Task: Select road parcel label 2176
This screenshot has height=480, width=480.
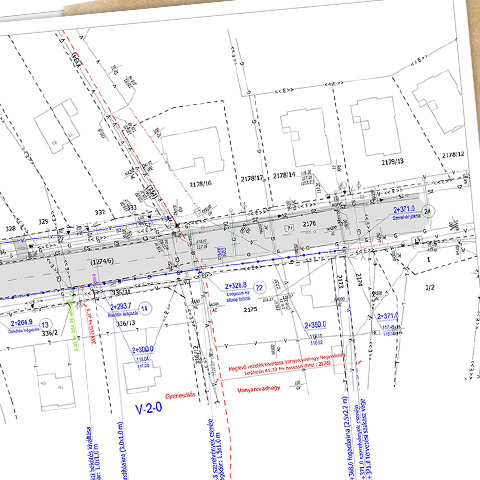Action: (x=309, y=224)
